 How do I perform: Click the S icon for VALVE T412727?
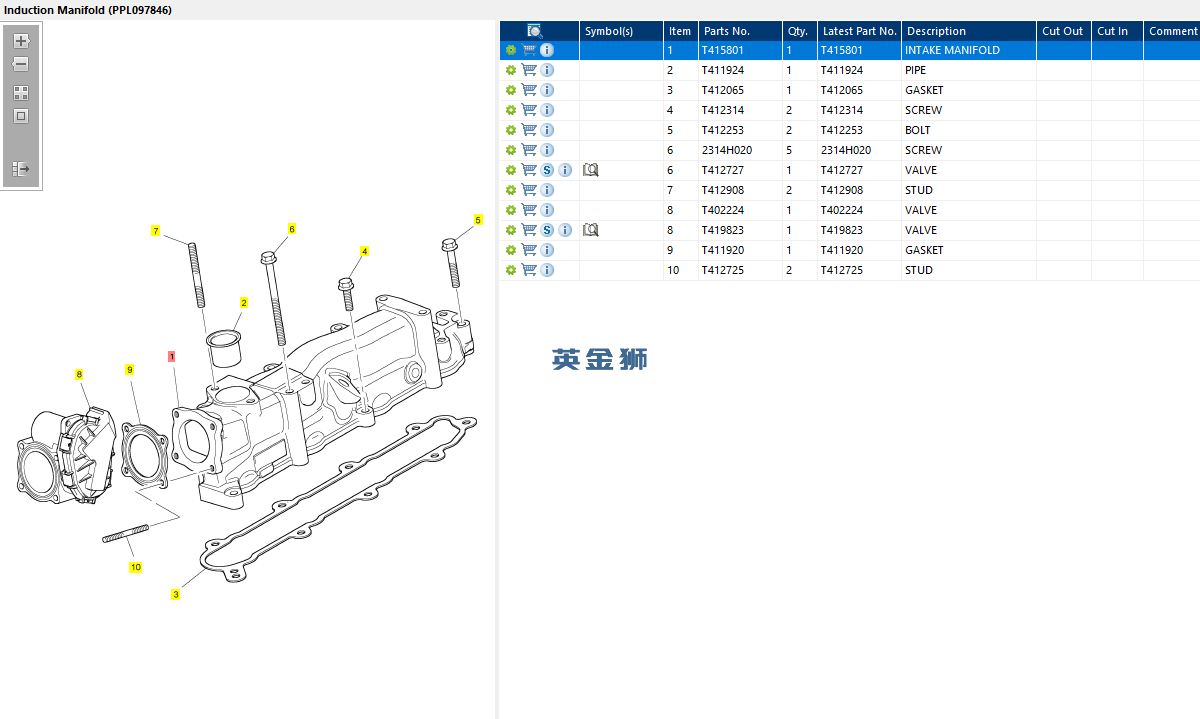coord(547,170)
